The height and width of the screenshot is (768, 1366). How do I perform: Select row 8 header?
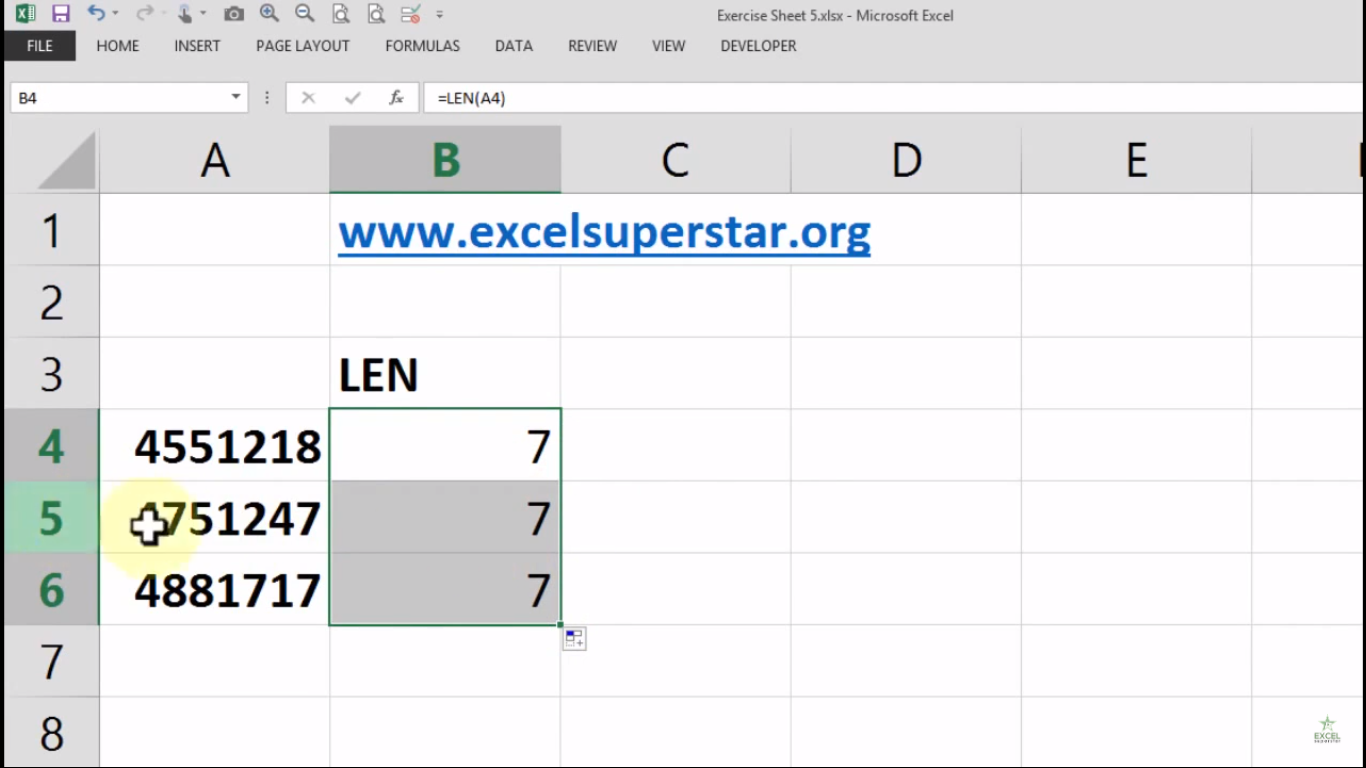tap(52, 733)
